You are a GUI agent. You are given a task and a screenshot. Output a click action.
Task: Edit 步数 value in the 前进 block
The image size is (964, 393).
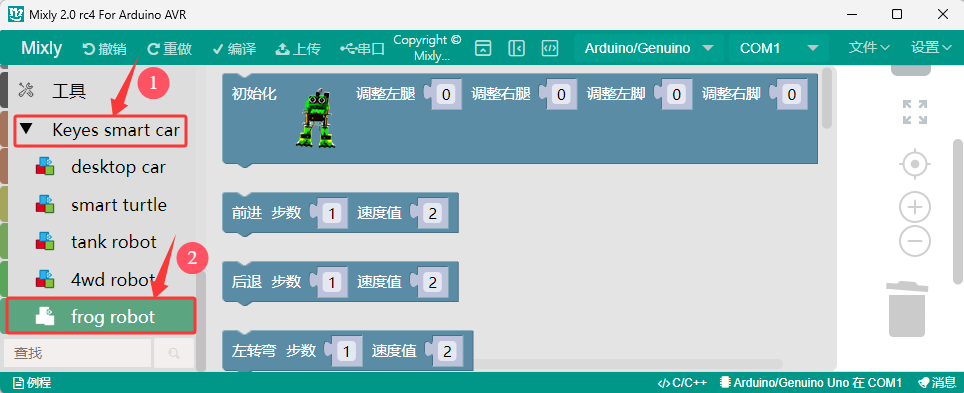coord(332,213)
